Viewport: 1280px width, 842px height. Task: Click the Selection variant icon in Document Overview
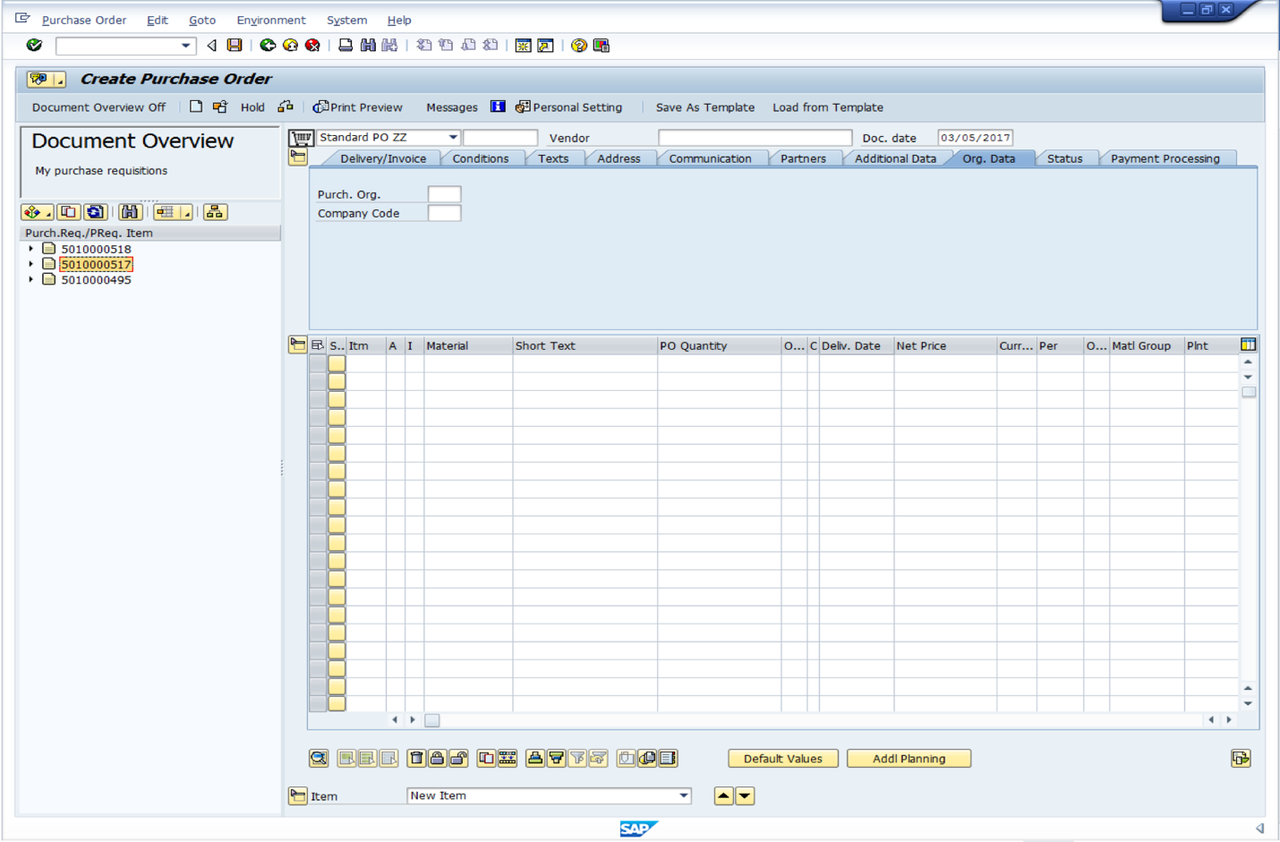tap(37, 212)
